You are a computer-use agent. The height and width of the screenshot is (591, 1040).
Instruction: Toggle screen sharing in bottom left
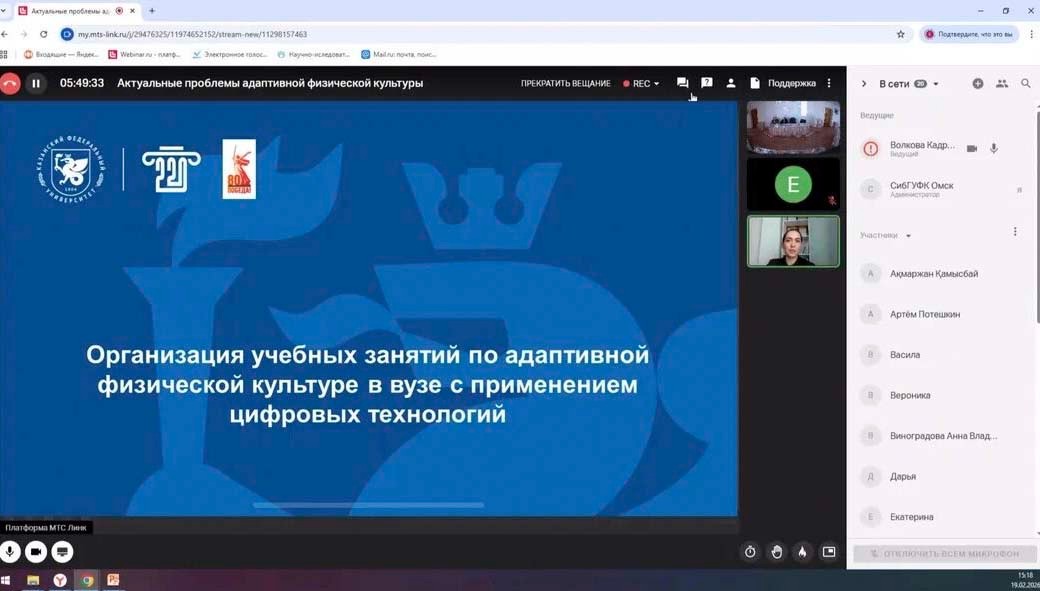pyautogui.click(x=61, y=551)
